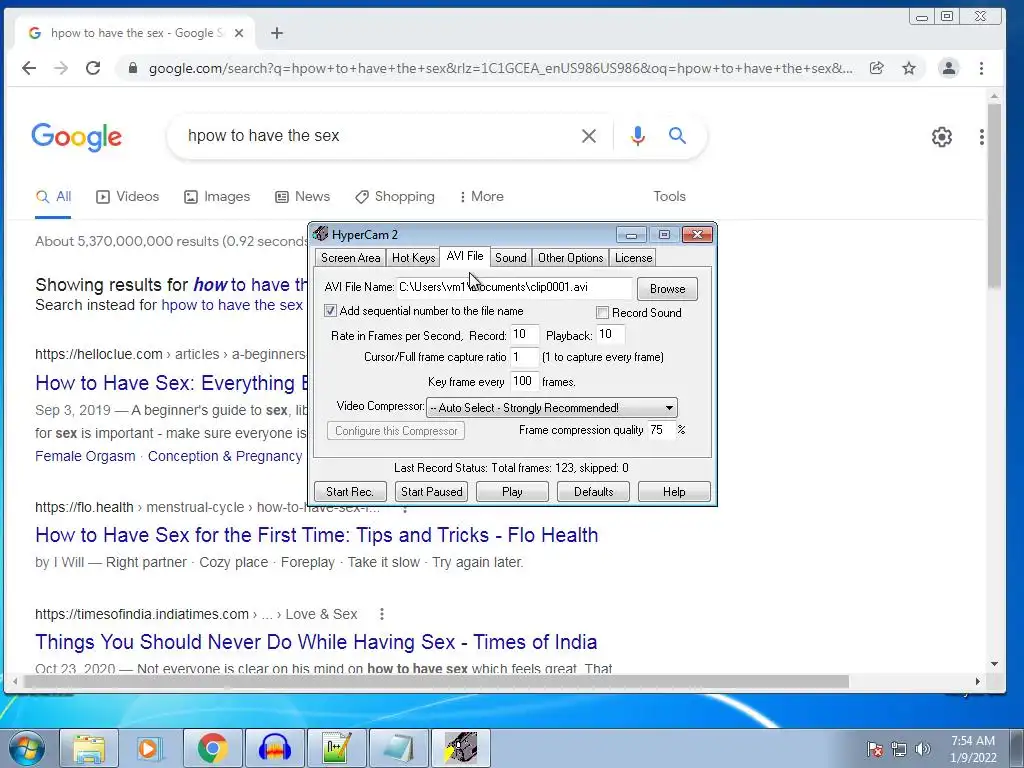Open the notepad taskbar app
The image size is (1024, 768).
pos(399,748)
